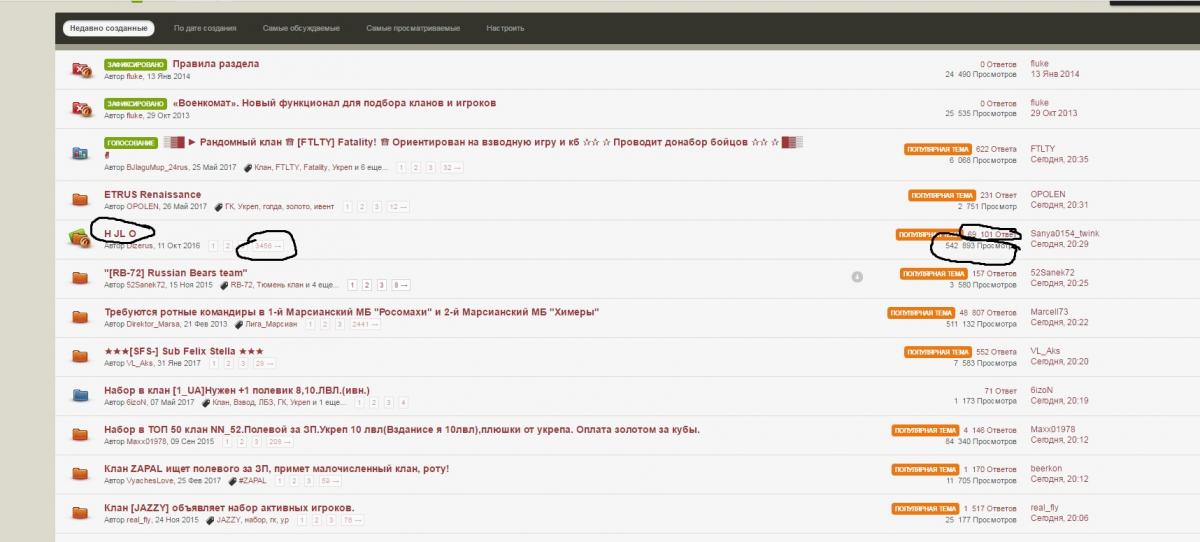Screen dimensions: 1200x542
Task: Click green folder icon beside 'H JL O' topic
Action: (81, 238)
